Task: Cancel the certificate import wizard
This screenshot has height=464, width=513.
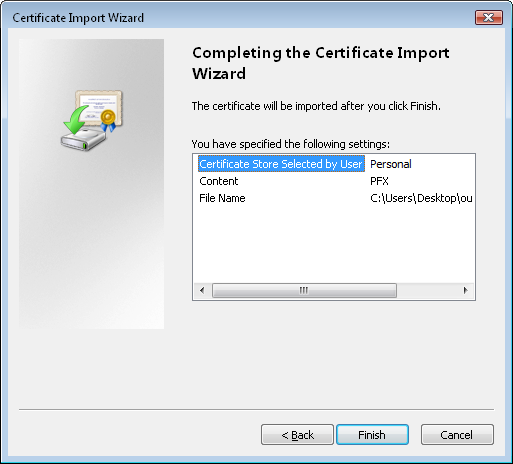Action: pyautogui.click(x=457, y=435)
